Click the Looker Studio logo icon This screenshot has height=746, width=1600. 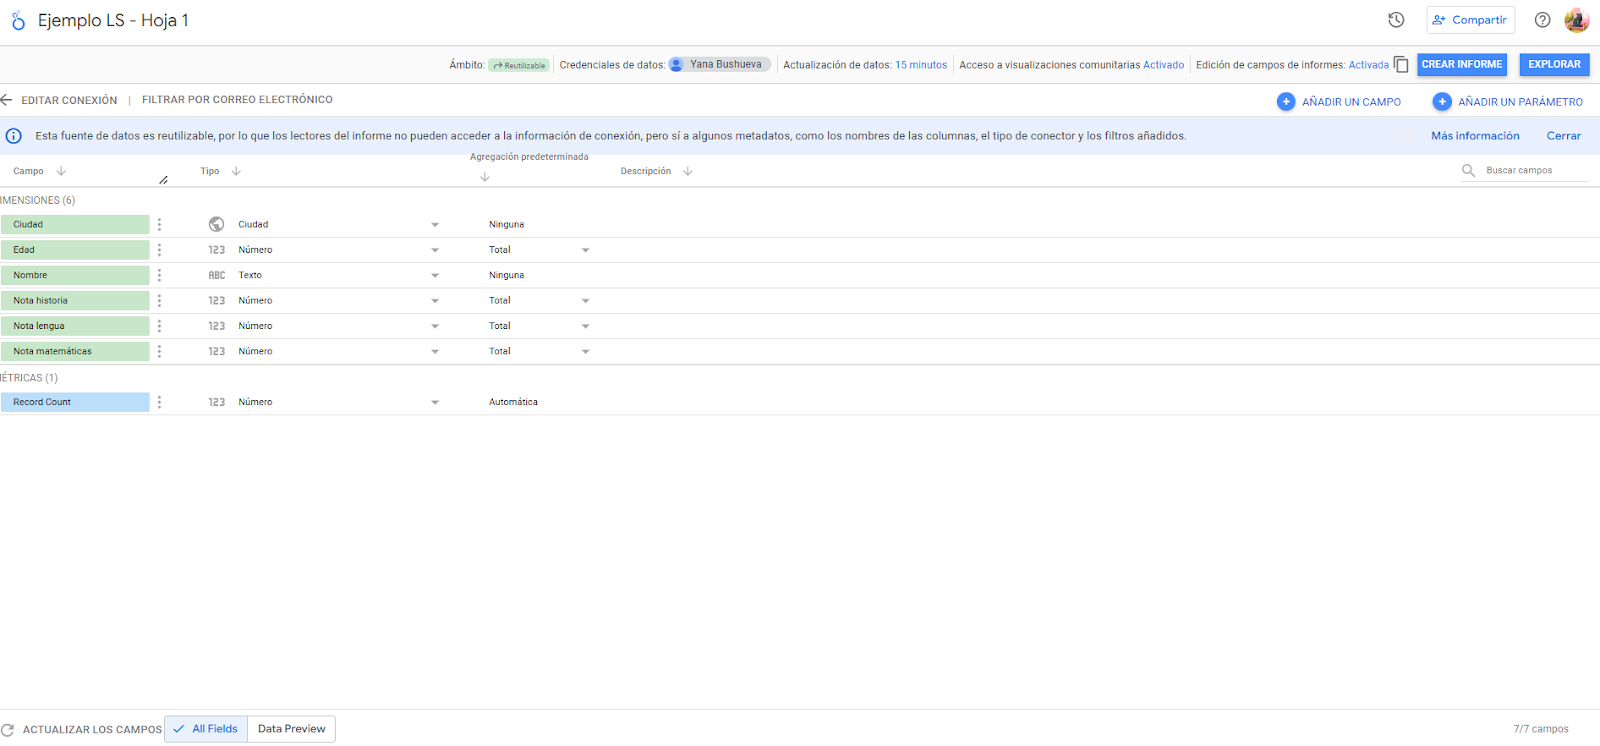point(18,20)
